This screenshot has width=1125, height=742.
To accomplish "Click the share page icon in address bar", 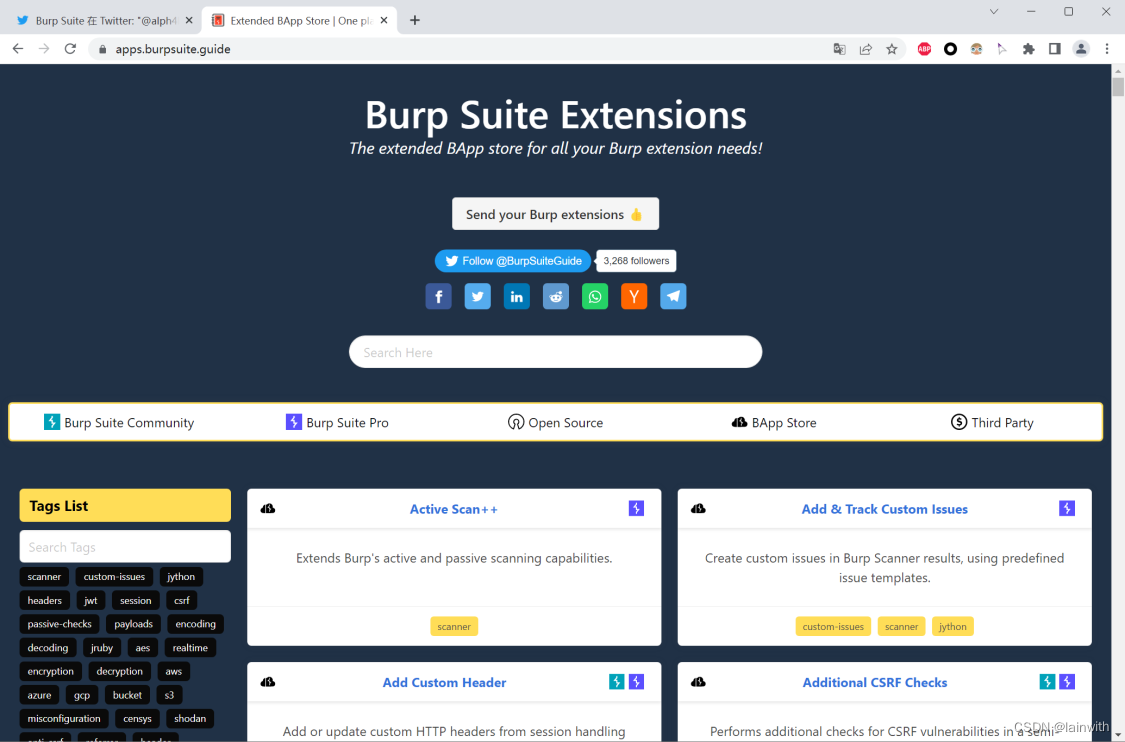I will click(x=866, y=49).
